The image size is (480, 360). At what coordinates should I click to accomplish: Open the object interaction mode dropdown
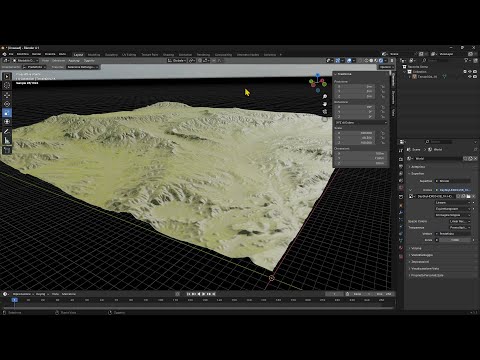25,61
